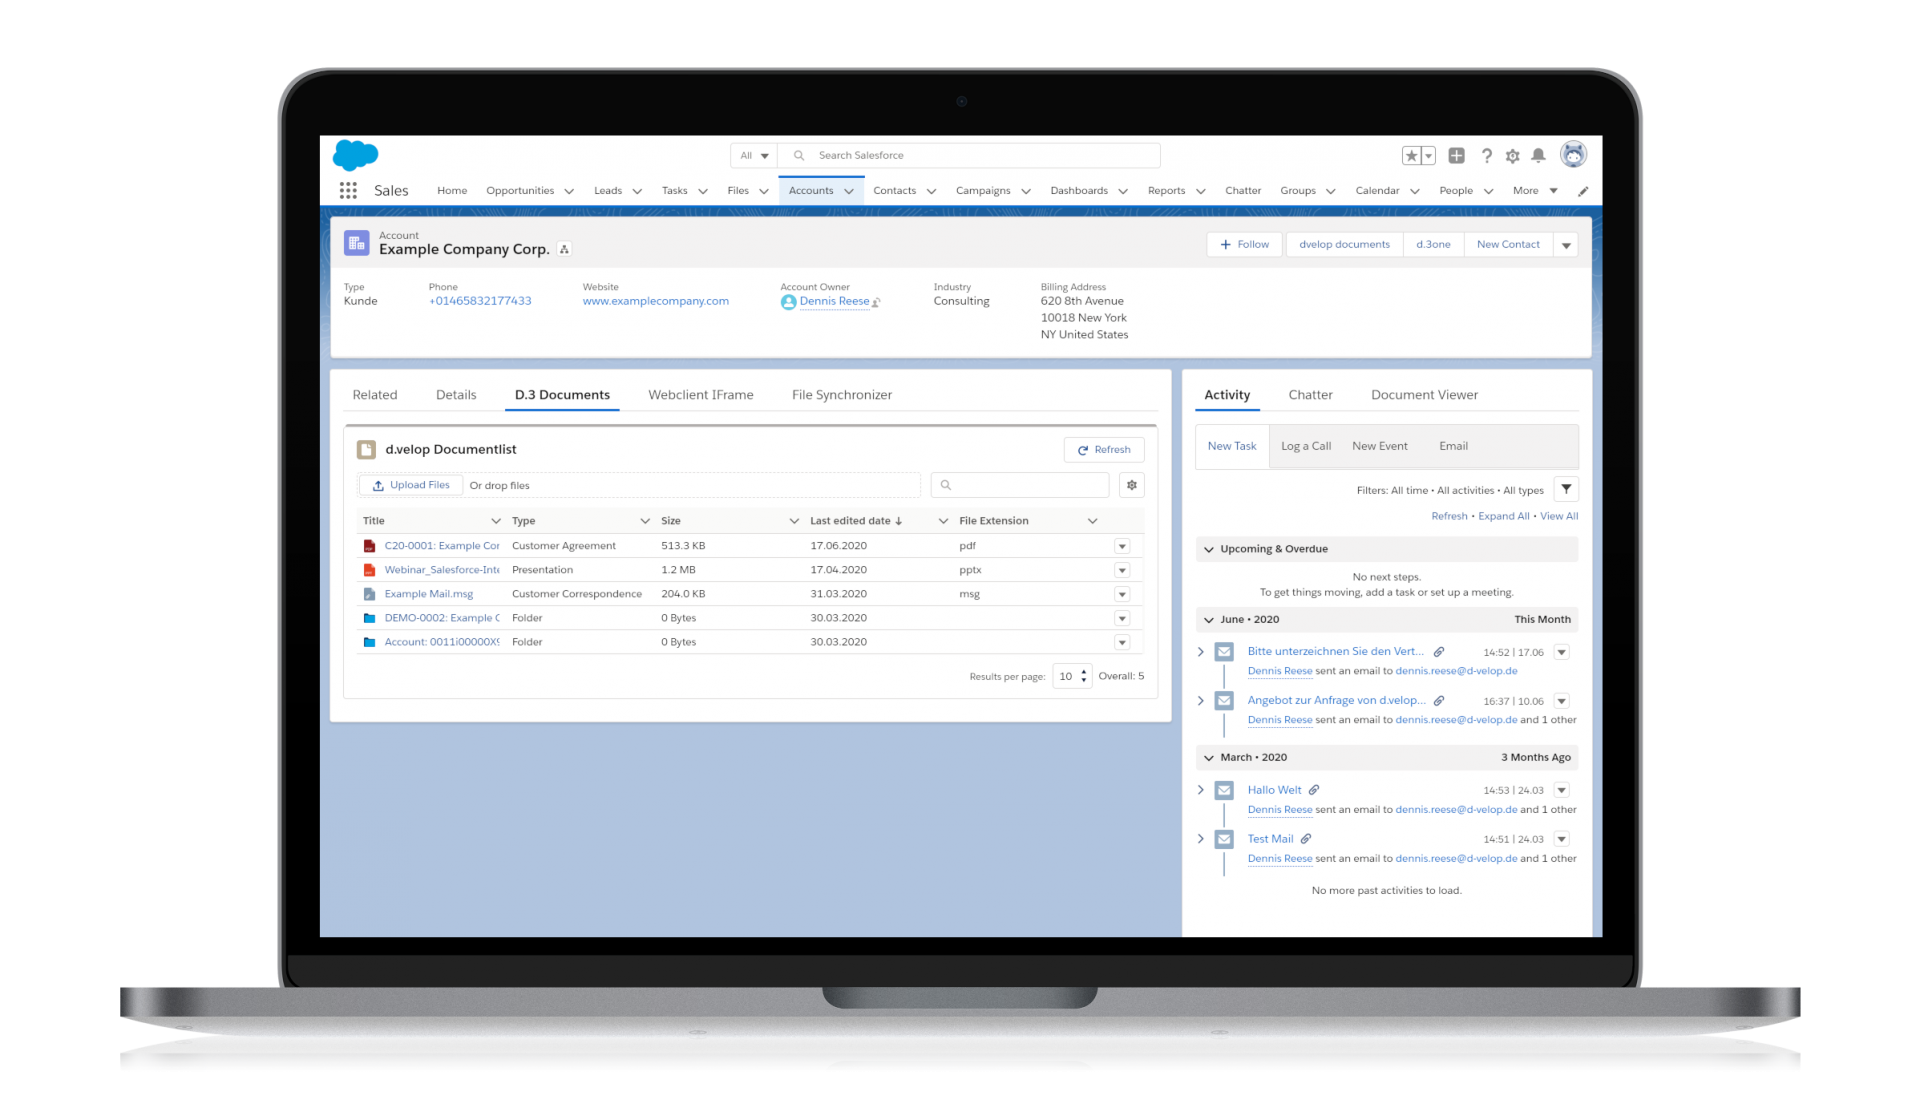Viewport: 1920px width, 1104px height.
Task: Click the change owner icon next to Dennis Reese
Action: click(x=876, y=302)
